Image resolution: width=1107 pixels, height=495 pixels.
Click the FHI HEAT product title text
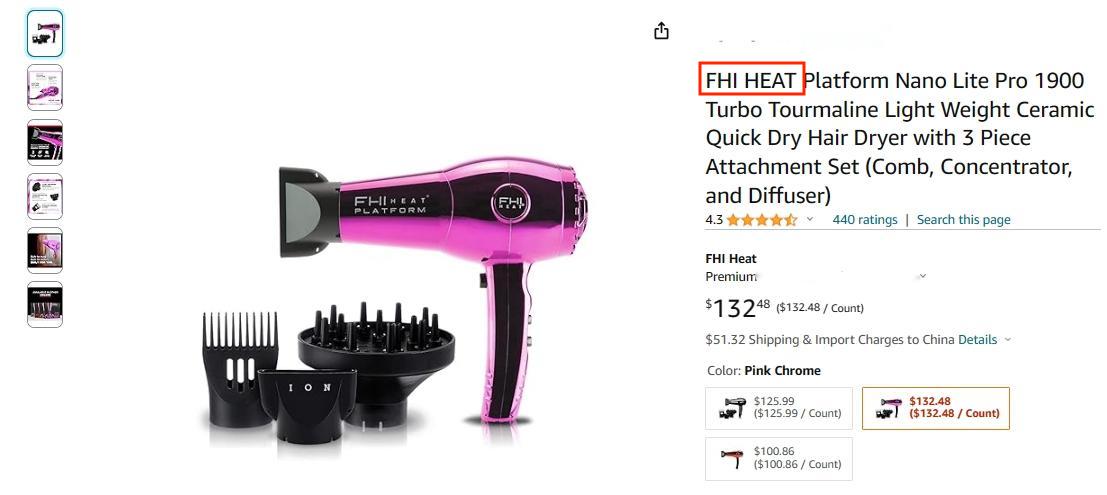(x=751, y=80)
